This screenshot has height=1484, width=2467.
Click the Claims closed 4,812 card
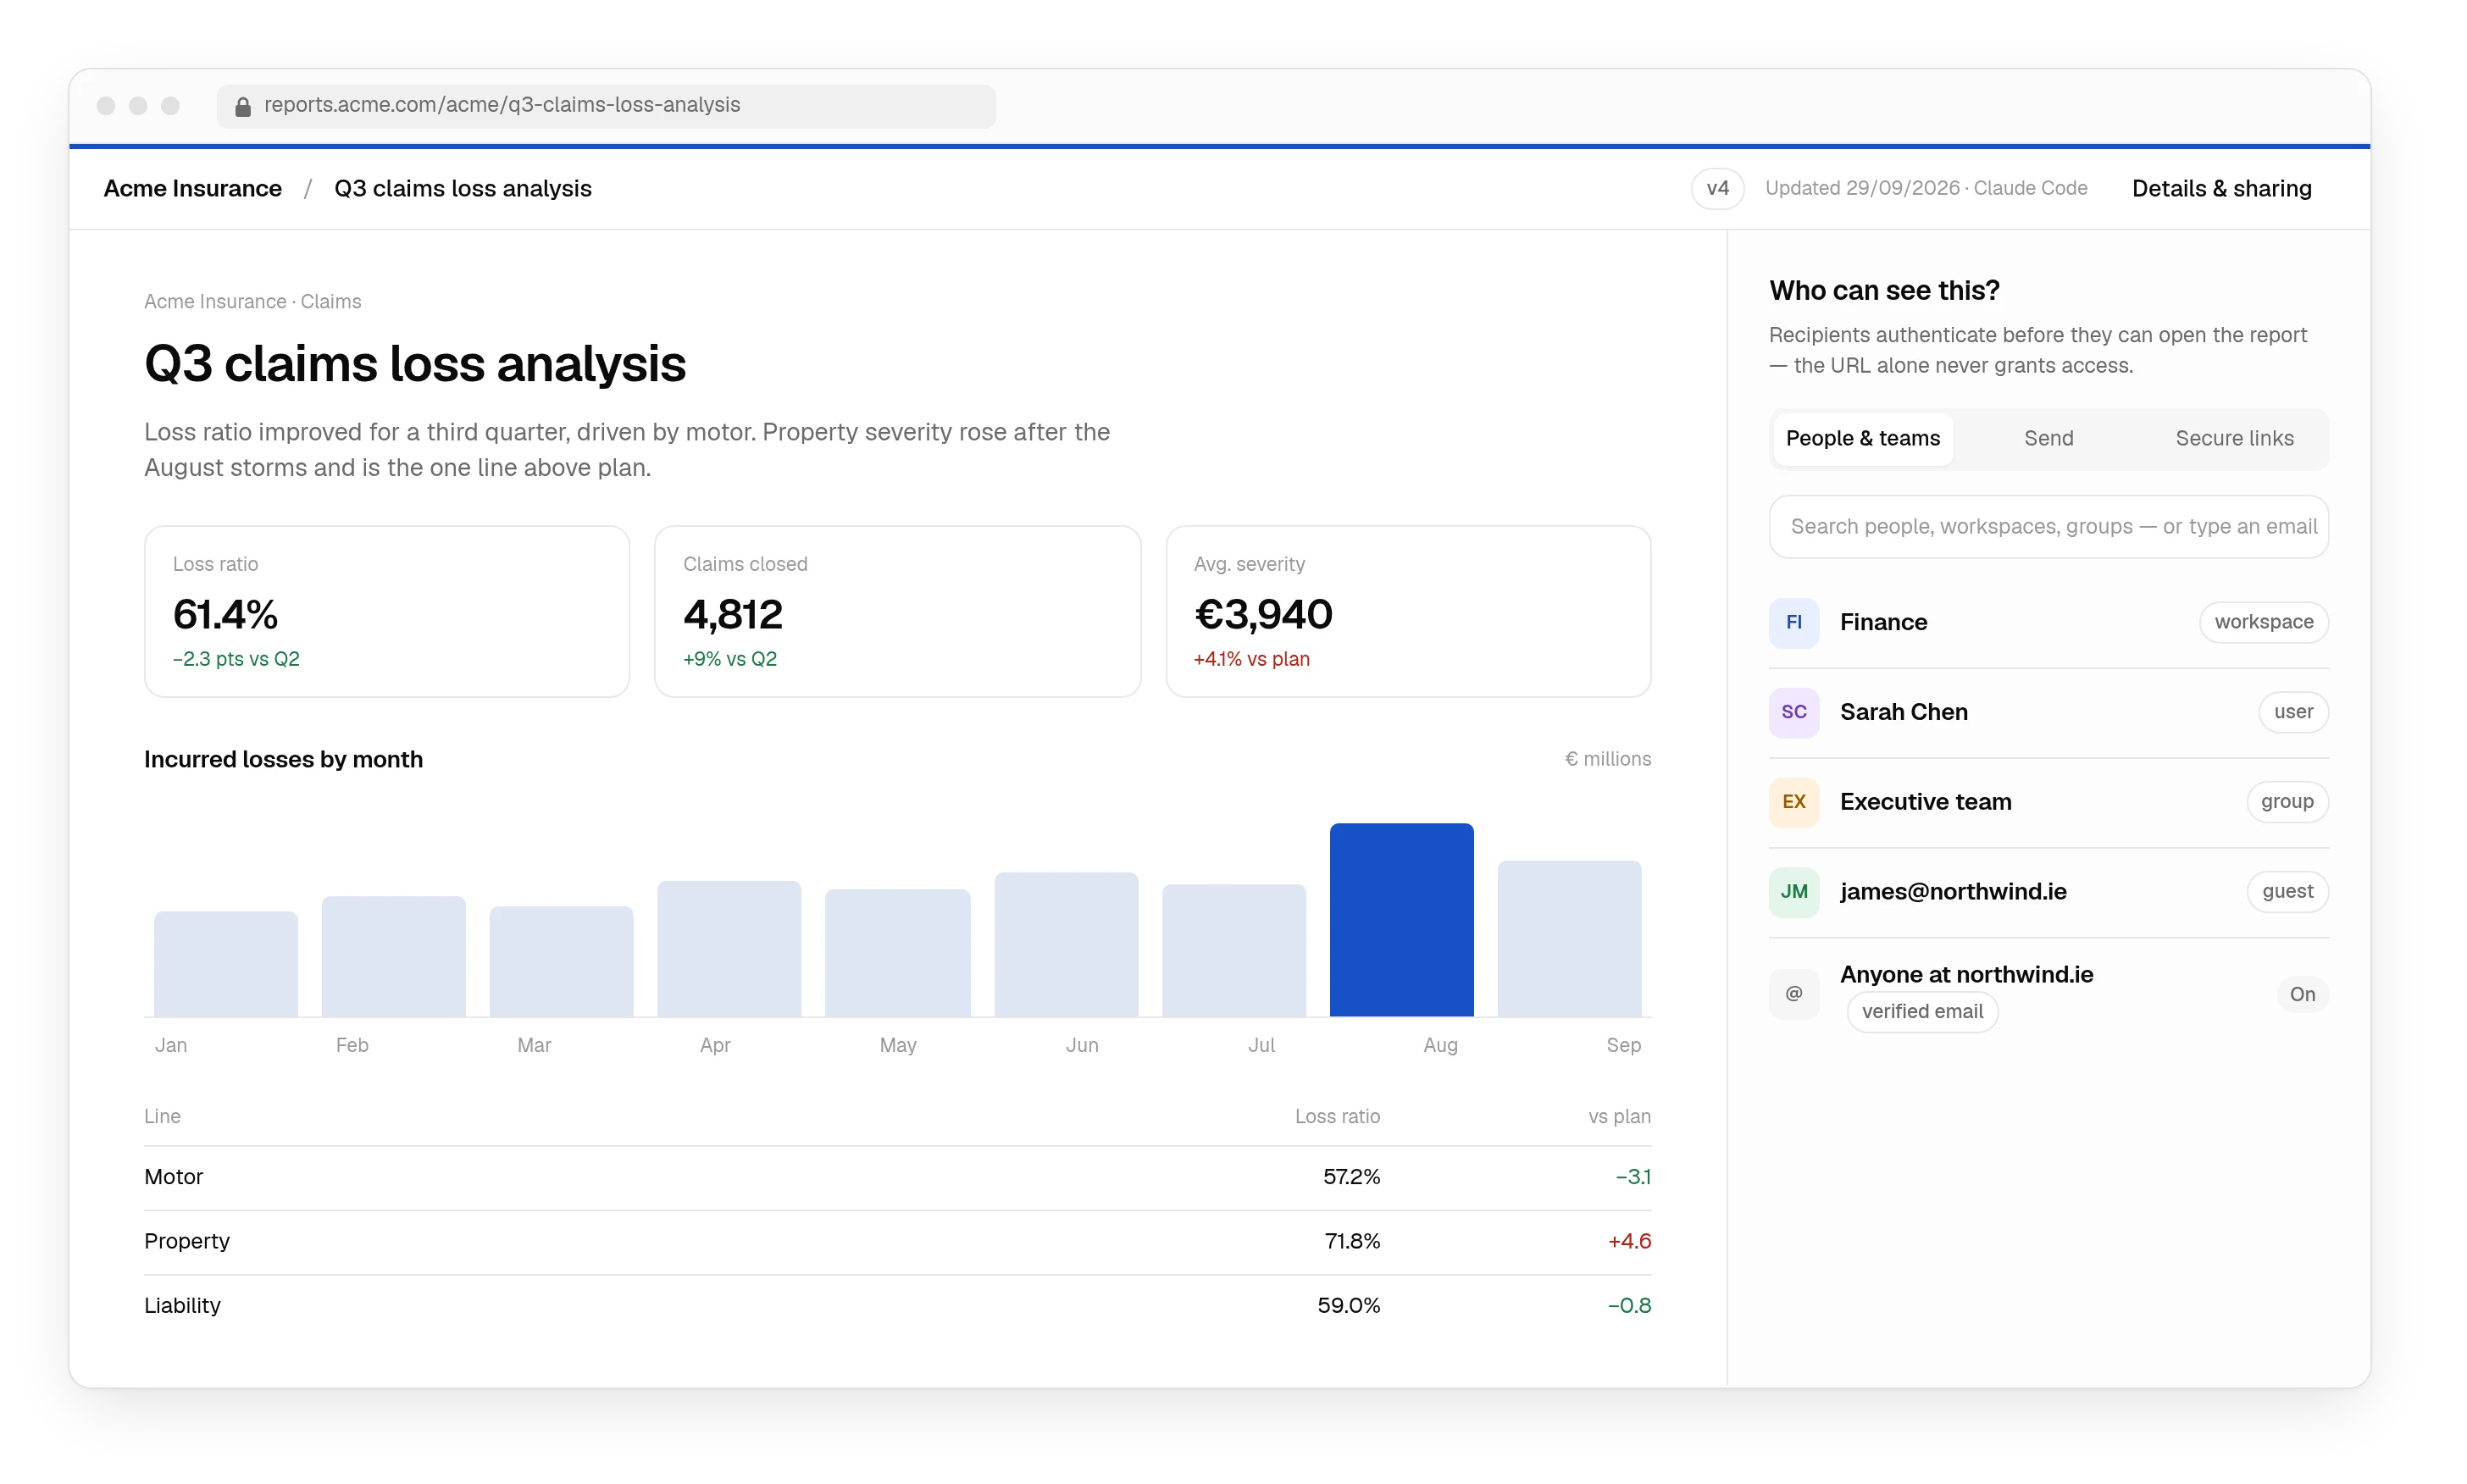coord(897,612)
